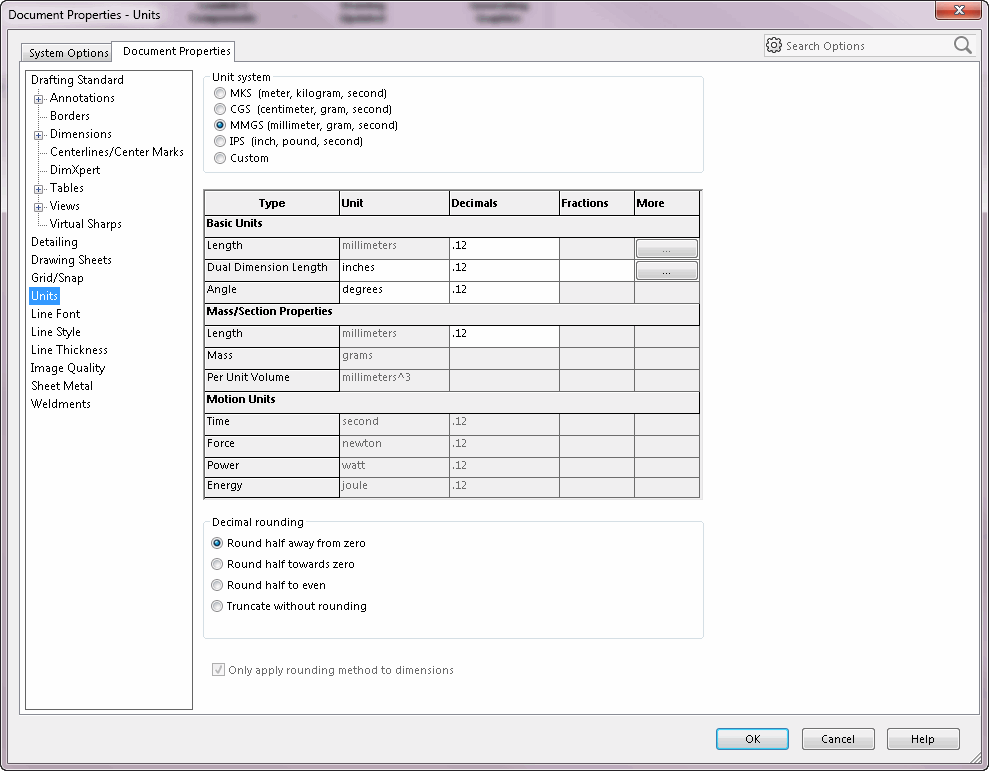Select DimXpert in the tree
The image size is (989, 771).
point(74,170)
